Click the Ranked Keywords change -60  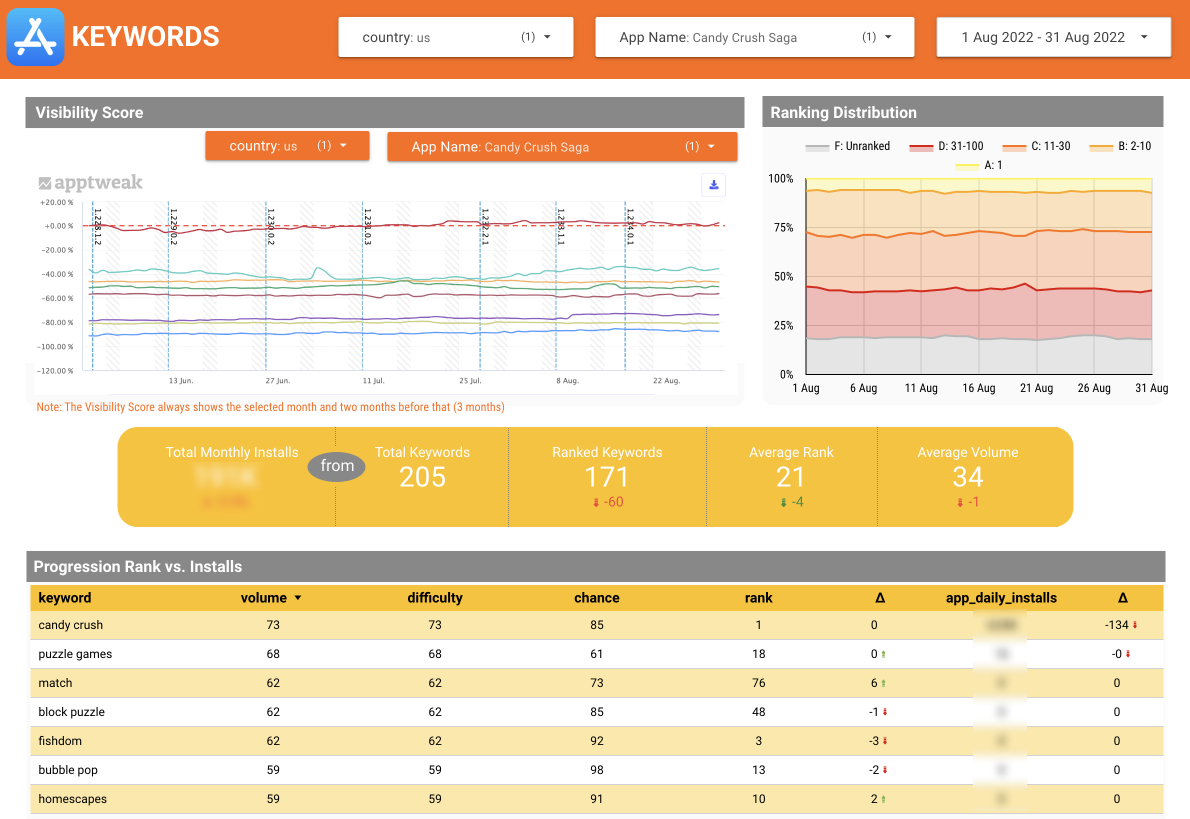pos(608,502)
